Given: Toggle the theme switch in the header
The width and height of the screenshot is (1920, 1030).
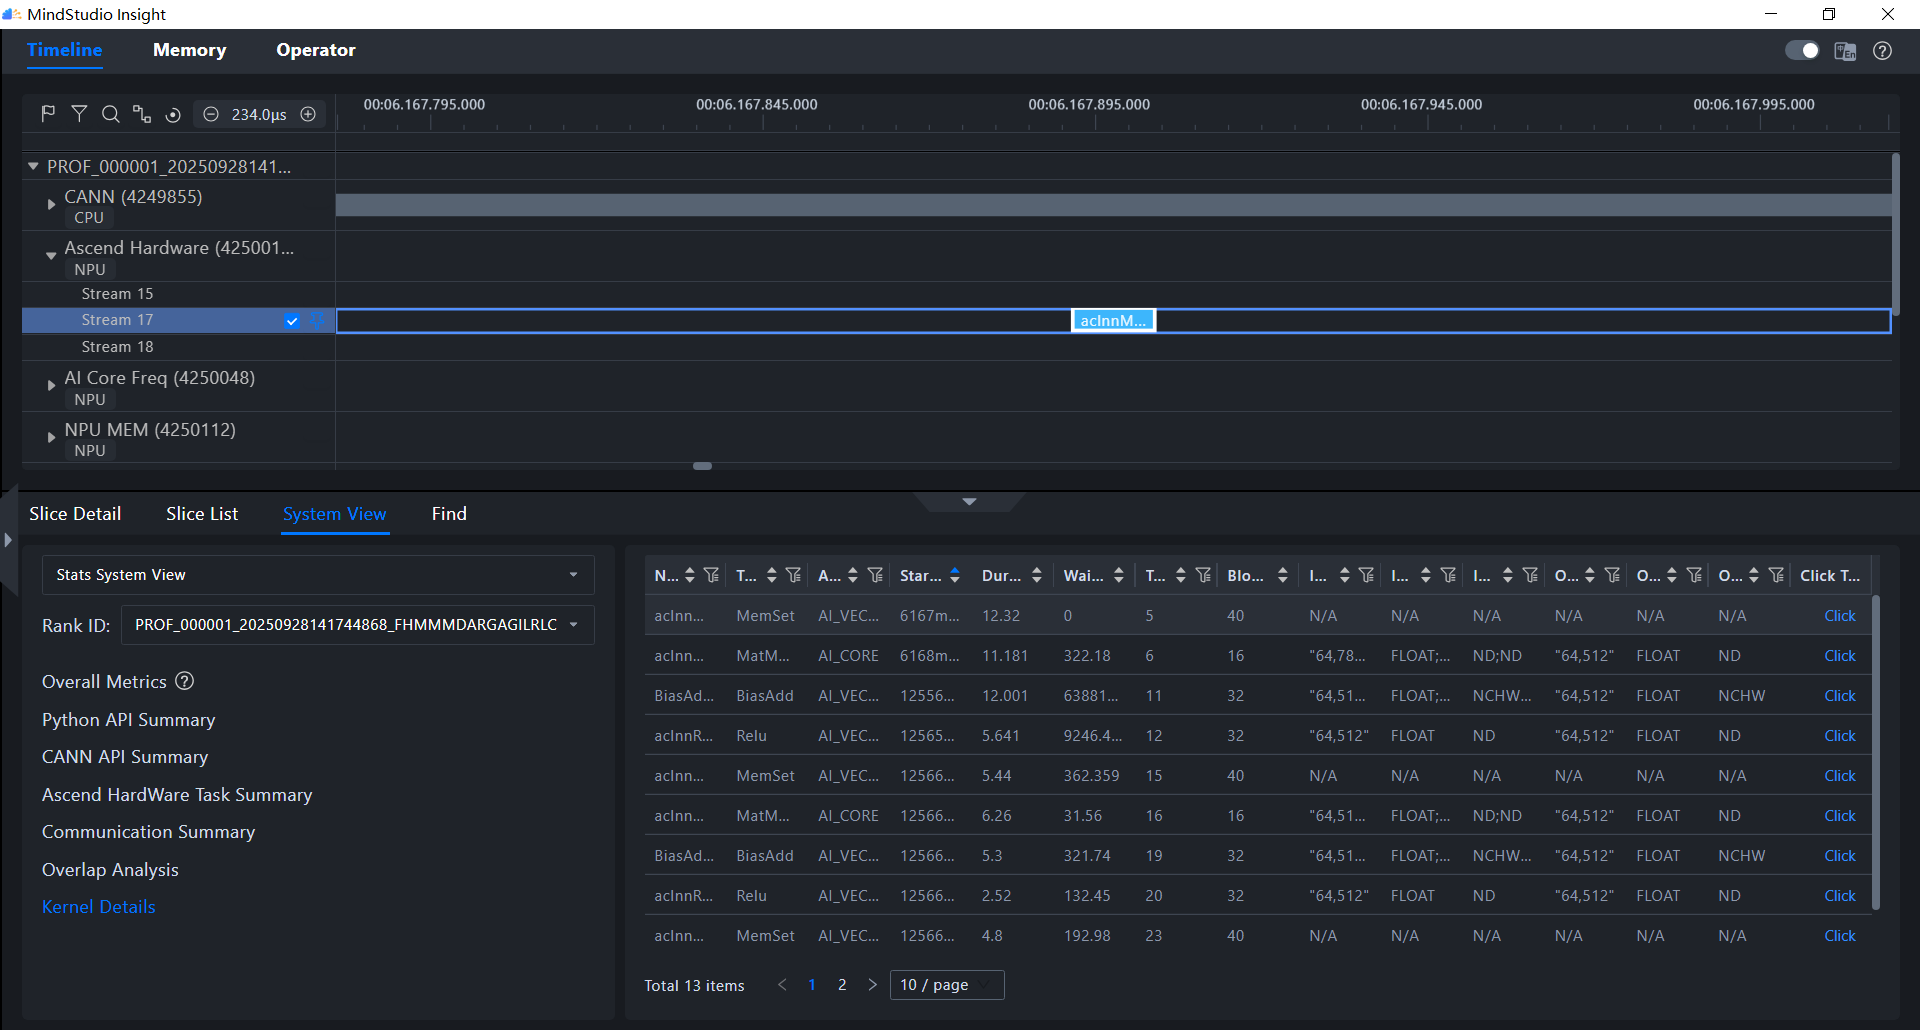Looking at the screenshot, I should coord(1802,51).
